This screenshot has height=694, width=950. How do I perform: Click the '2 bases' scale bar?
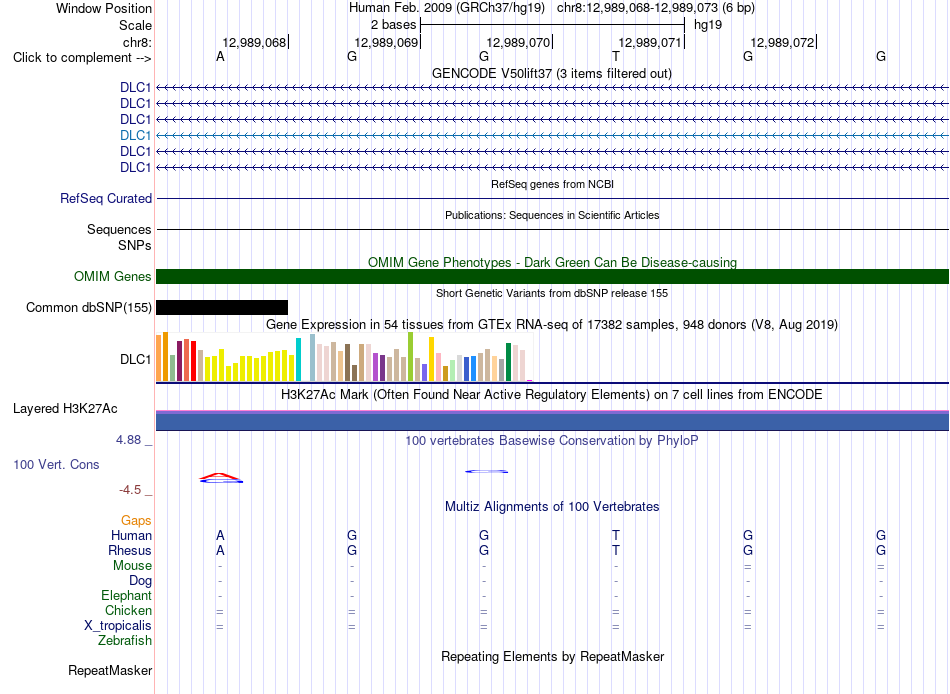[x=552, y=25]
